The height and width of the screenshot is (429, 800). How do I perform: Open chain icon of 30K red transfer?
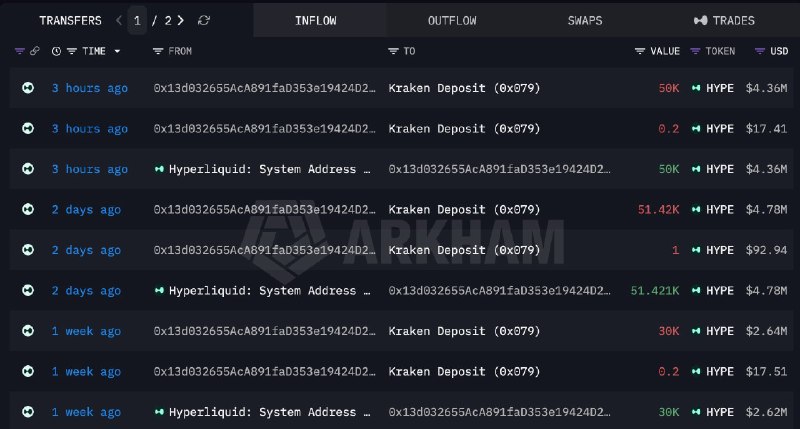pyautogui.click(x=28, y=331)
